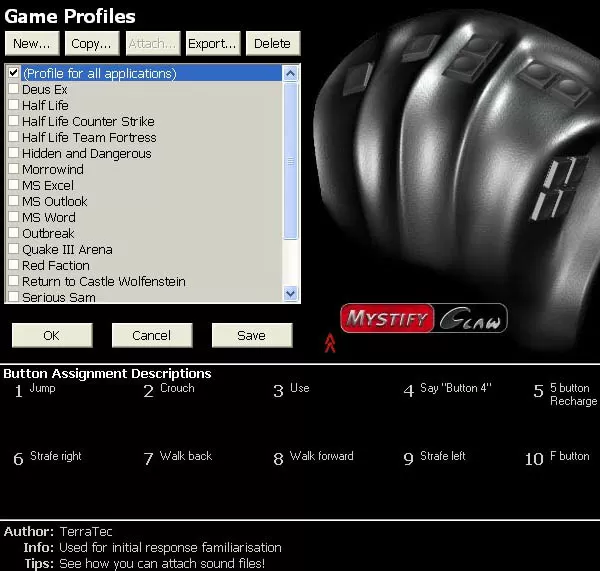Click the Export... button
Viewport: 600px width, 571px height.
coord(213,44)
